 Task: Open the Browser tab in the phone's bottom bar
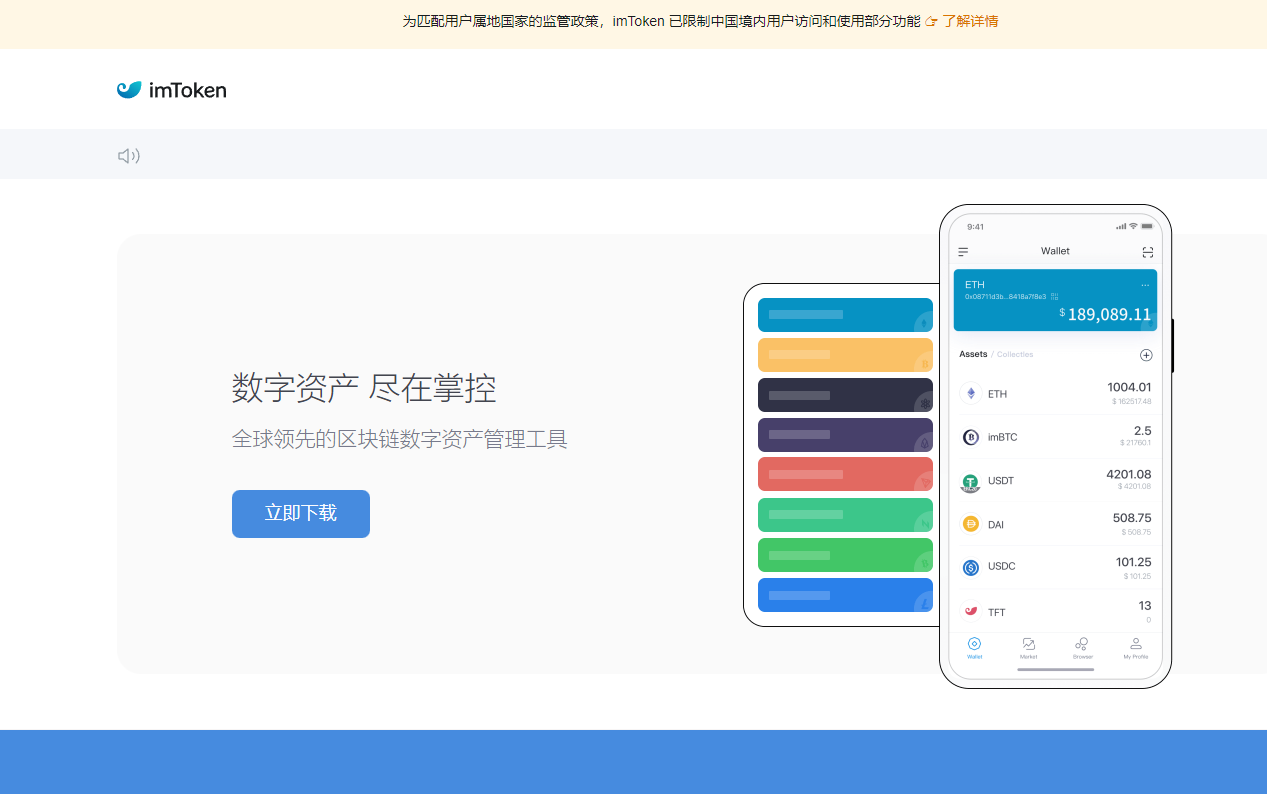click(1082, 648)
